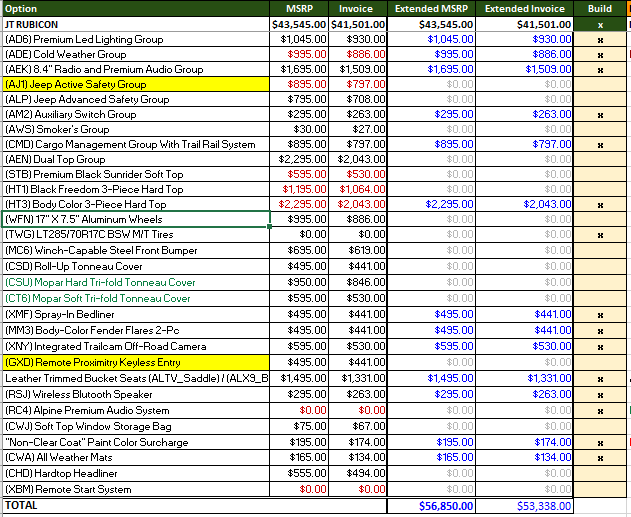Select the (STB) Premium Black Sunrider Soft Top cell
Screen dimensions: 631x517
coord(136,174)
